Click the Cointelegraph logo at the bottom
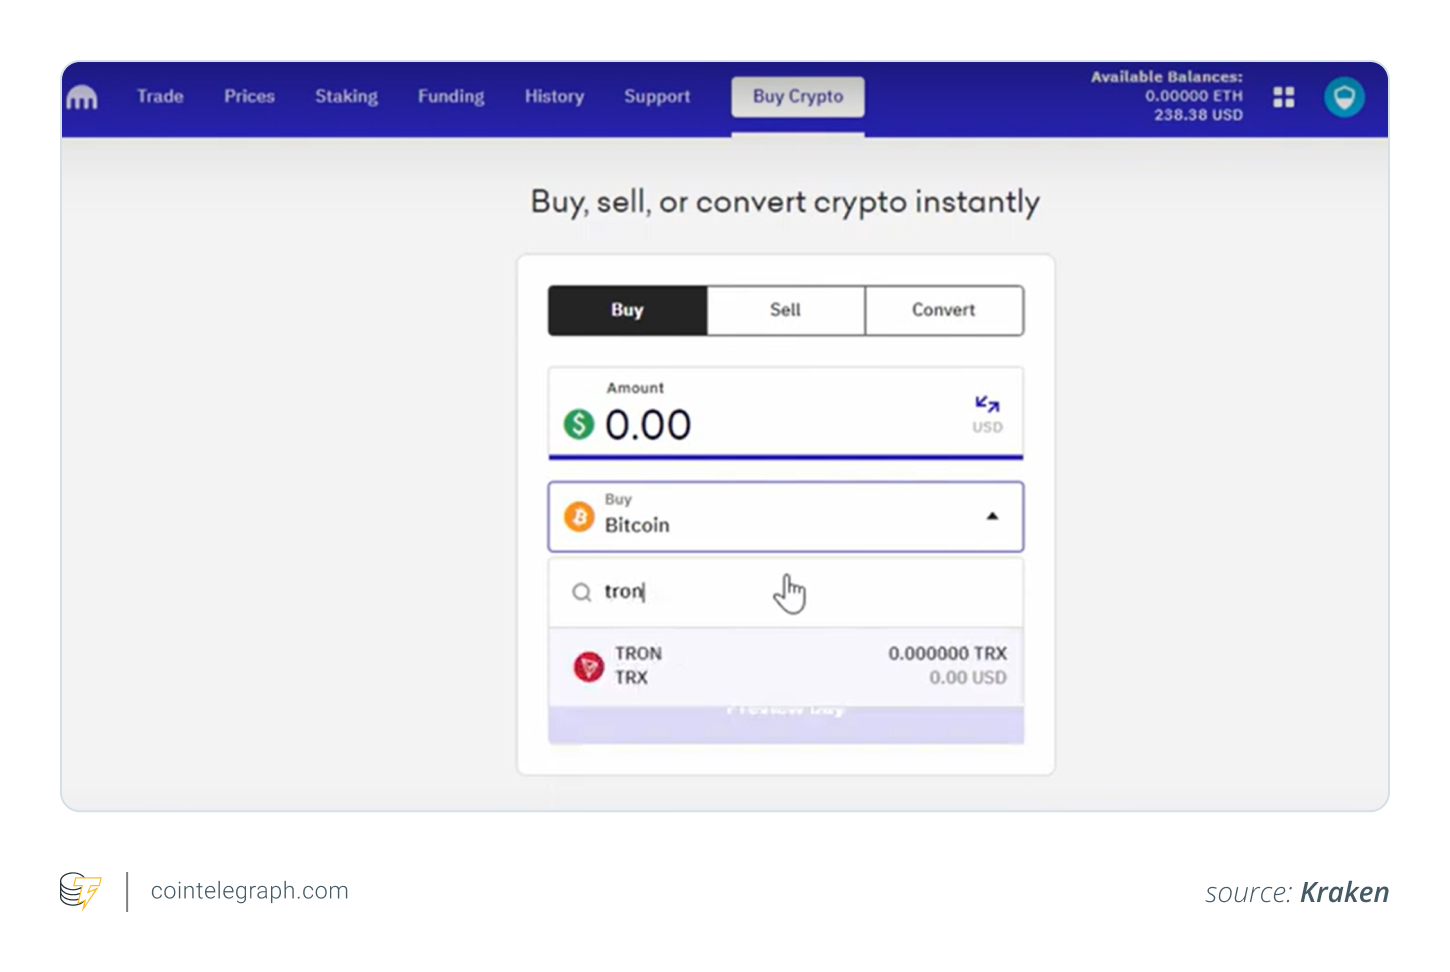Screen dimensions: 1450x972 click(80, 890)
